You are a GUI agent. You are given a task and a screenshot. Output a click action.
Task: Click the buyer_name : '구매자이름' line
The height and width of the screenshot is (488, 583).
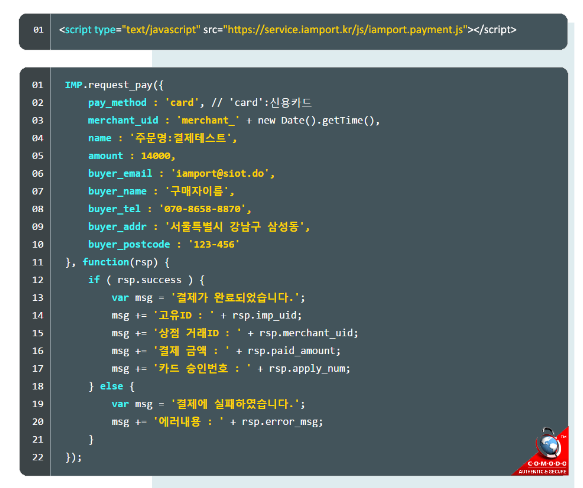[x=161, y=191]
